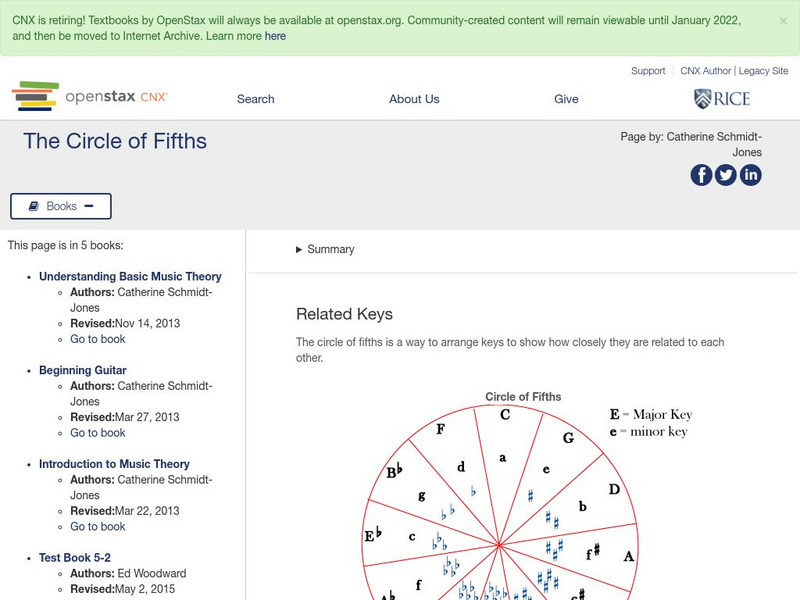This screenshot has width=800, height=600.
Task: Select About Us in the navigation
Action: 414,99
